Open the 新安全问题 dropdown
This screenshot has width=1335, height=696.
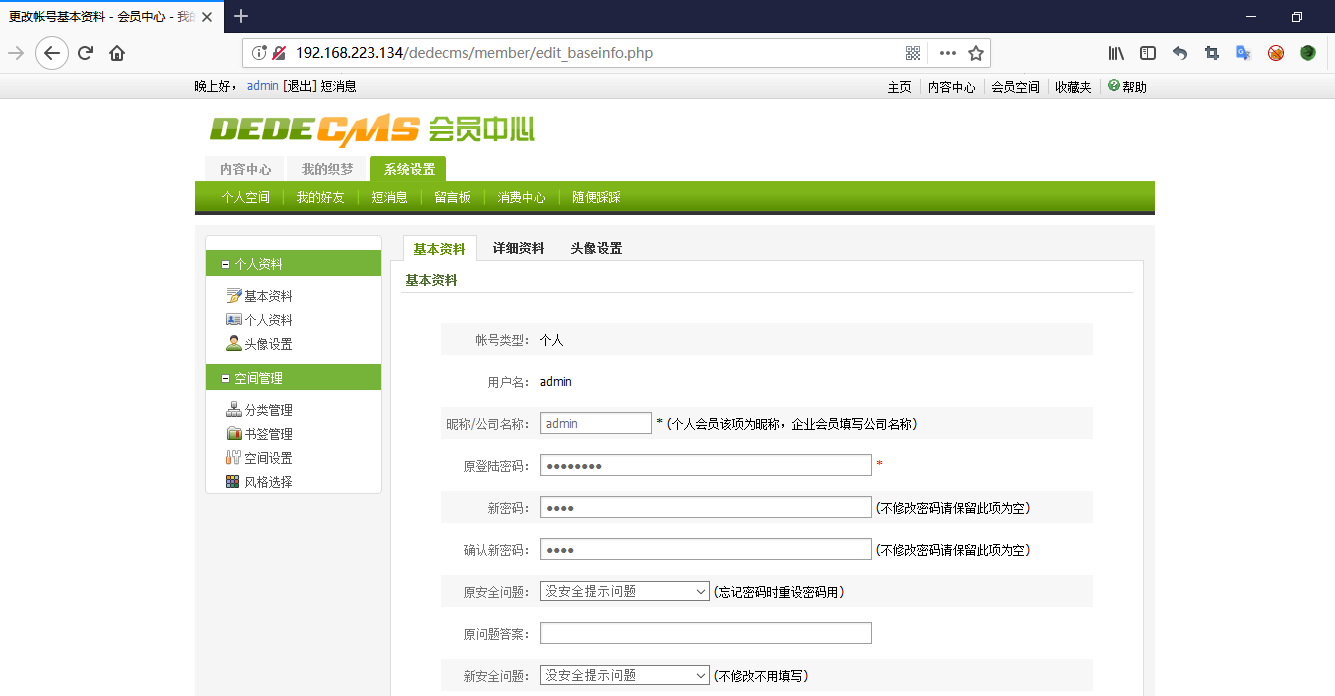(x=625, y=675)
